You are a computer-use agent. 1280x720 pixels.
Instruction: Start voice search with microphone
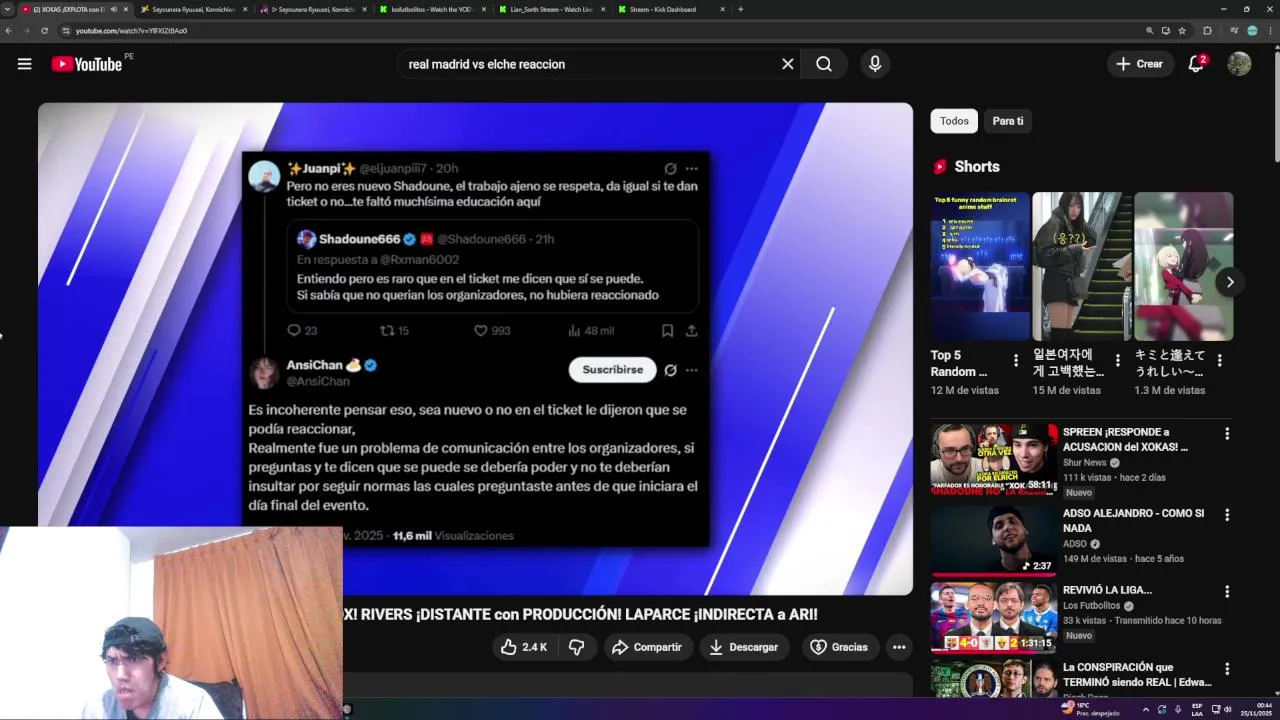(x=875, y=64)
